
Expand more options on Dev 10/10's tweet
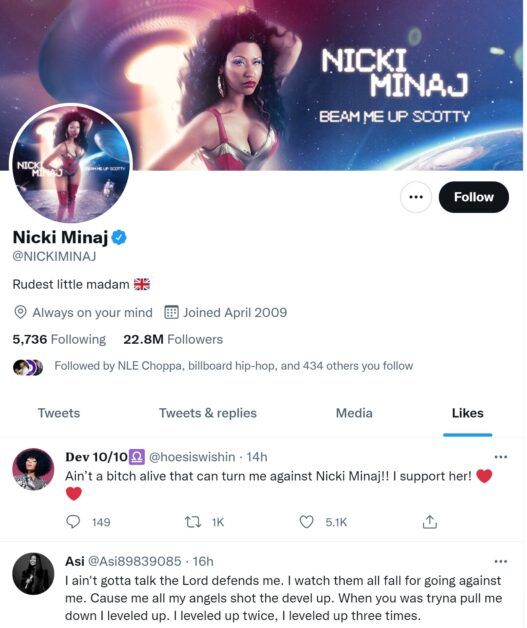coord(501,457)
